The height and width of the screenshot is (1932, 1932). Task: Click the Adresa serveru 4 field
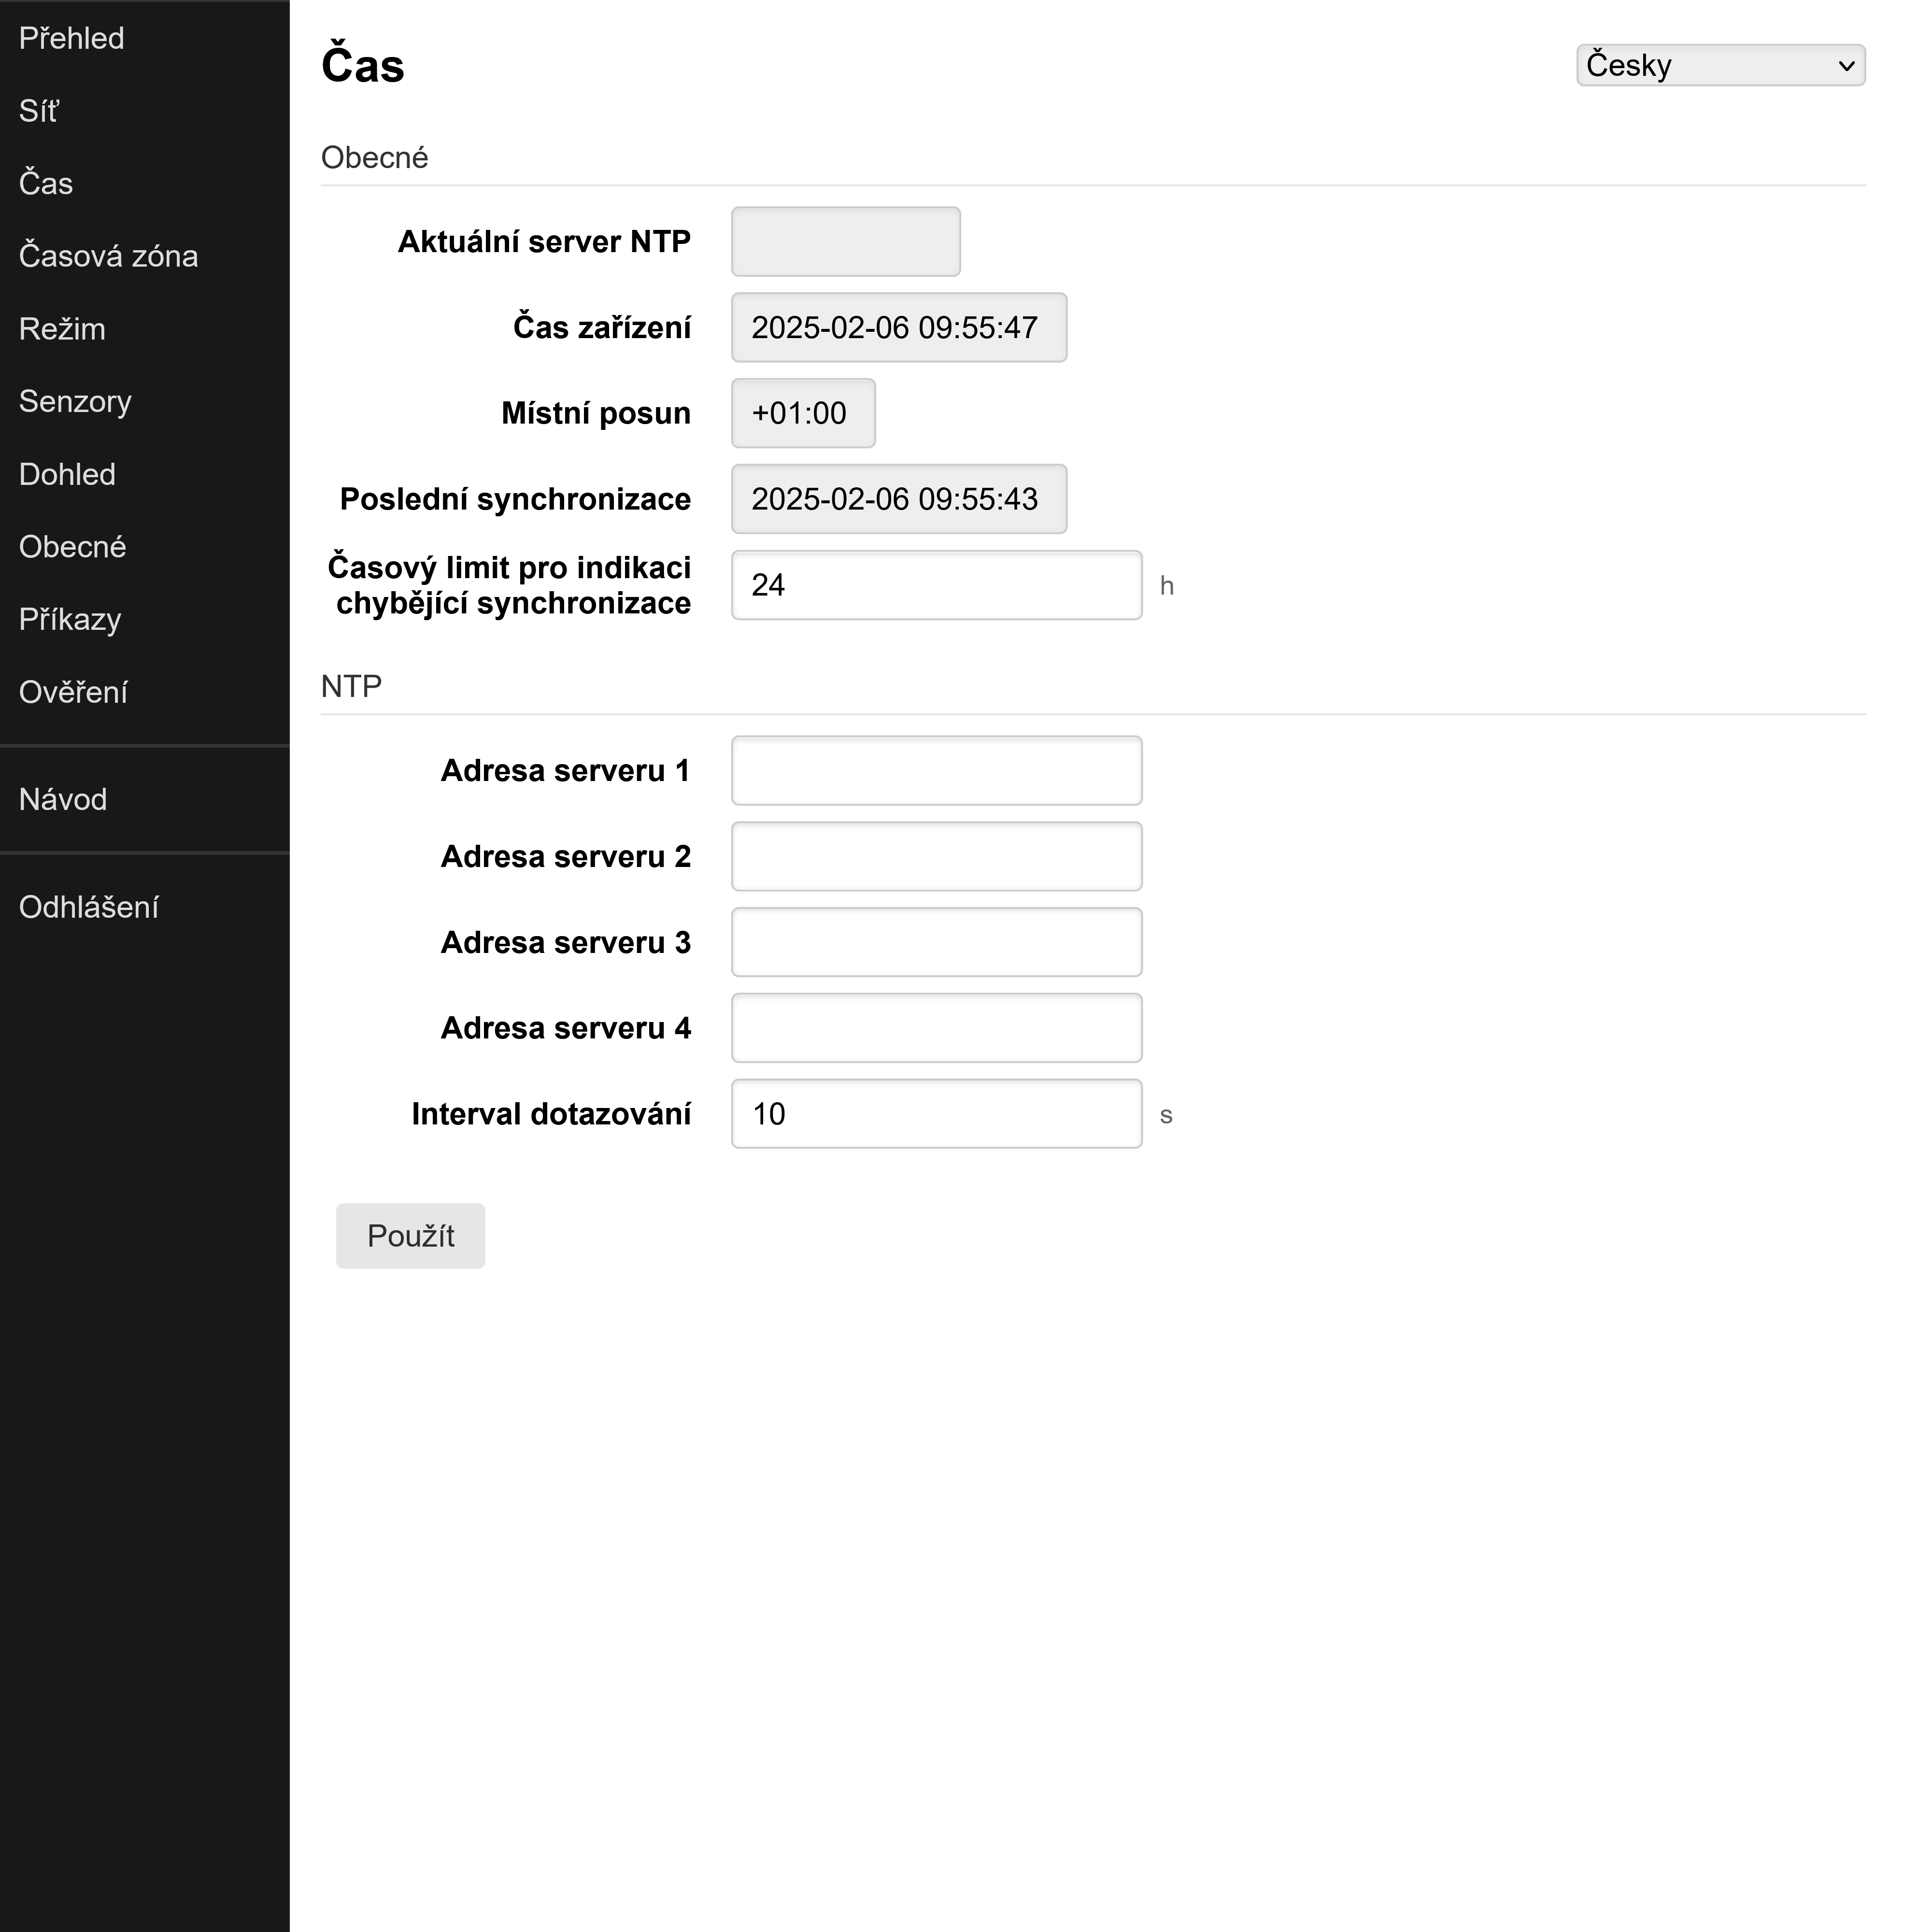pos(935,1027)
